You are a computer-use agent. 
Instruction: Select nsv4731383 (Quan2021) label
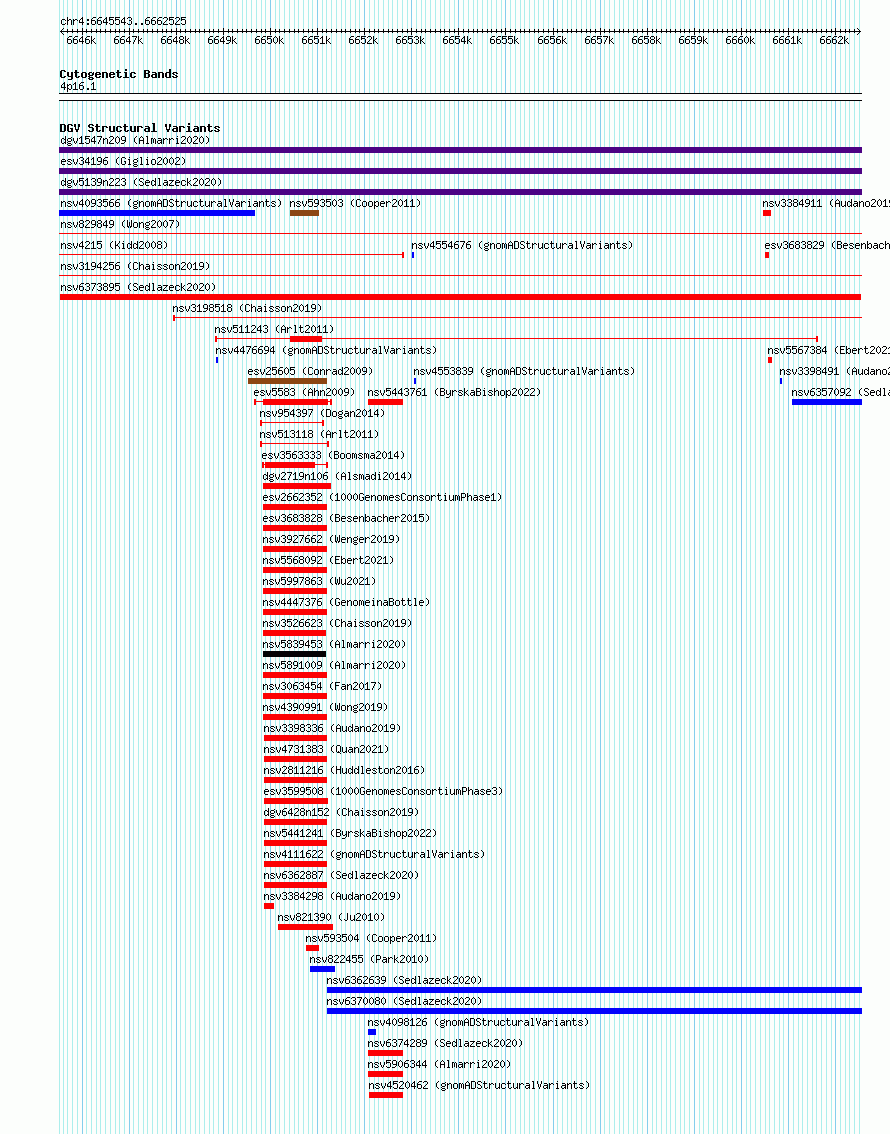326,749
